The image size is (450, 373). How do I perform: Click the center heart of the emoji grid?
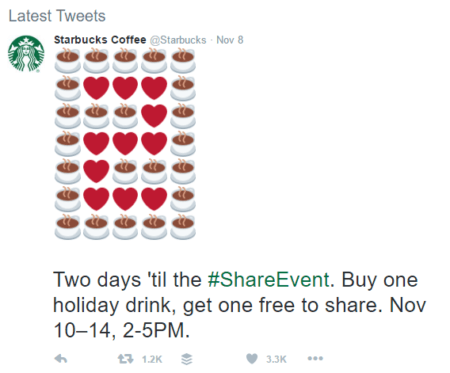click(125, 143)
